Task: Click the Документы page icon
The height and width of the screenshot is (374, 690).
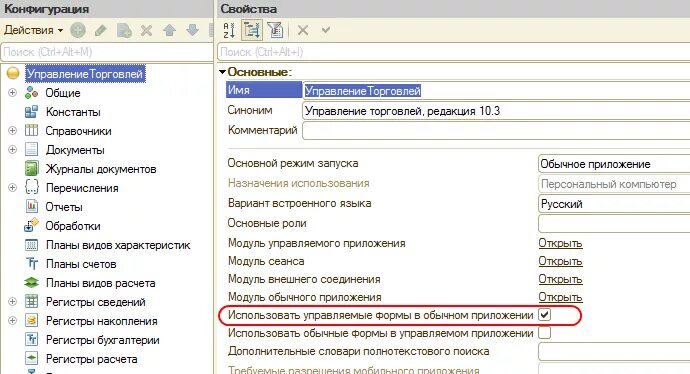Action: (x=31, y=150)
